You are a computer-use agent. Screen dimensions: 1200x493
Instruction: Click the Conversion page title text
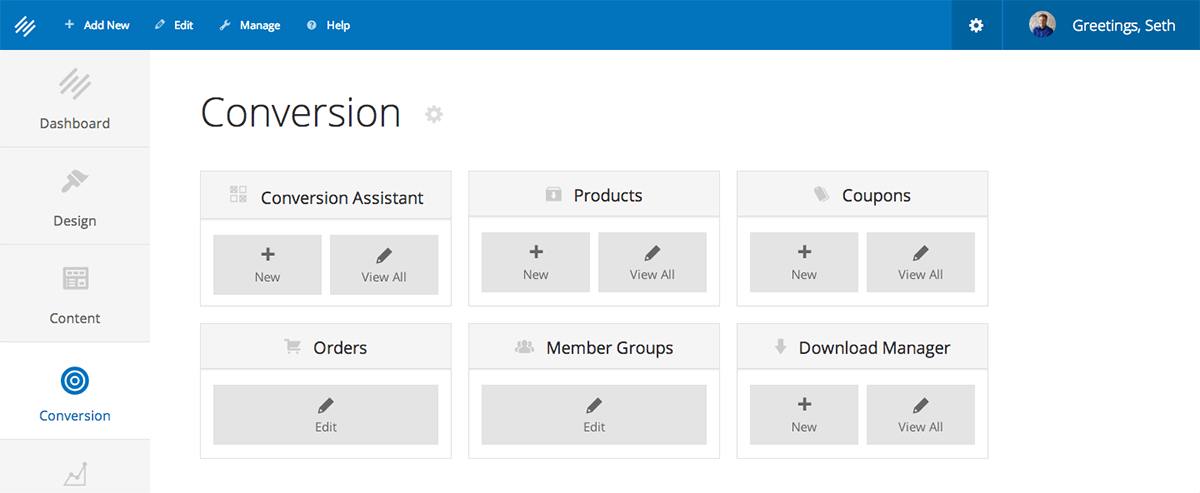click(301, 112)
